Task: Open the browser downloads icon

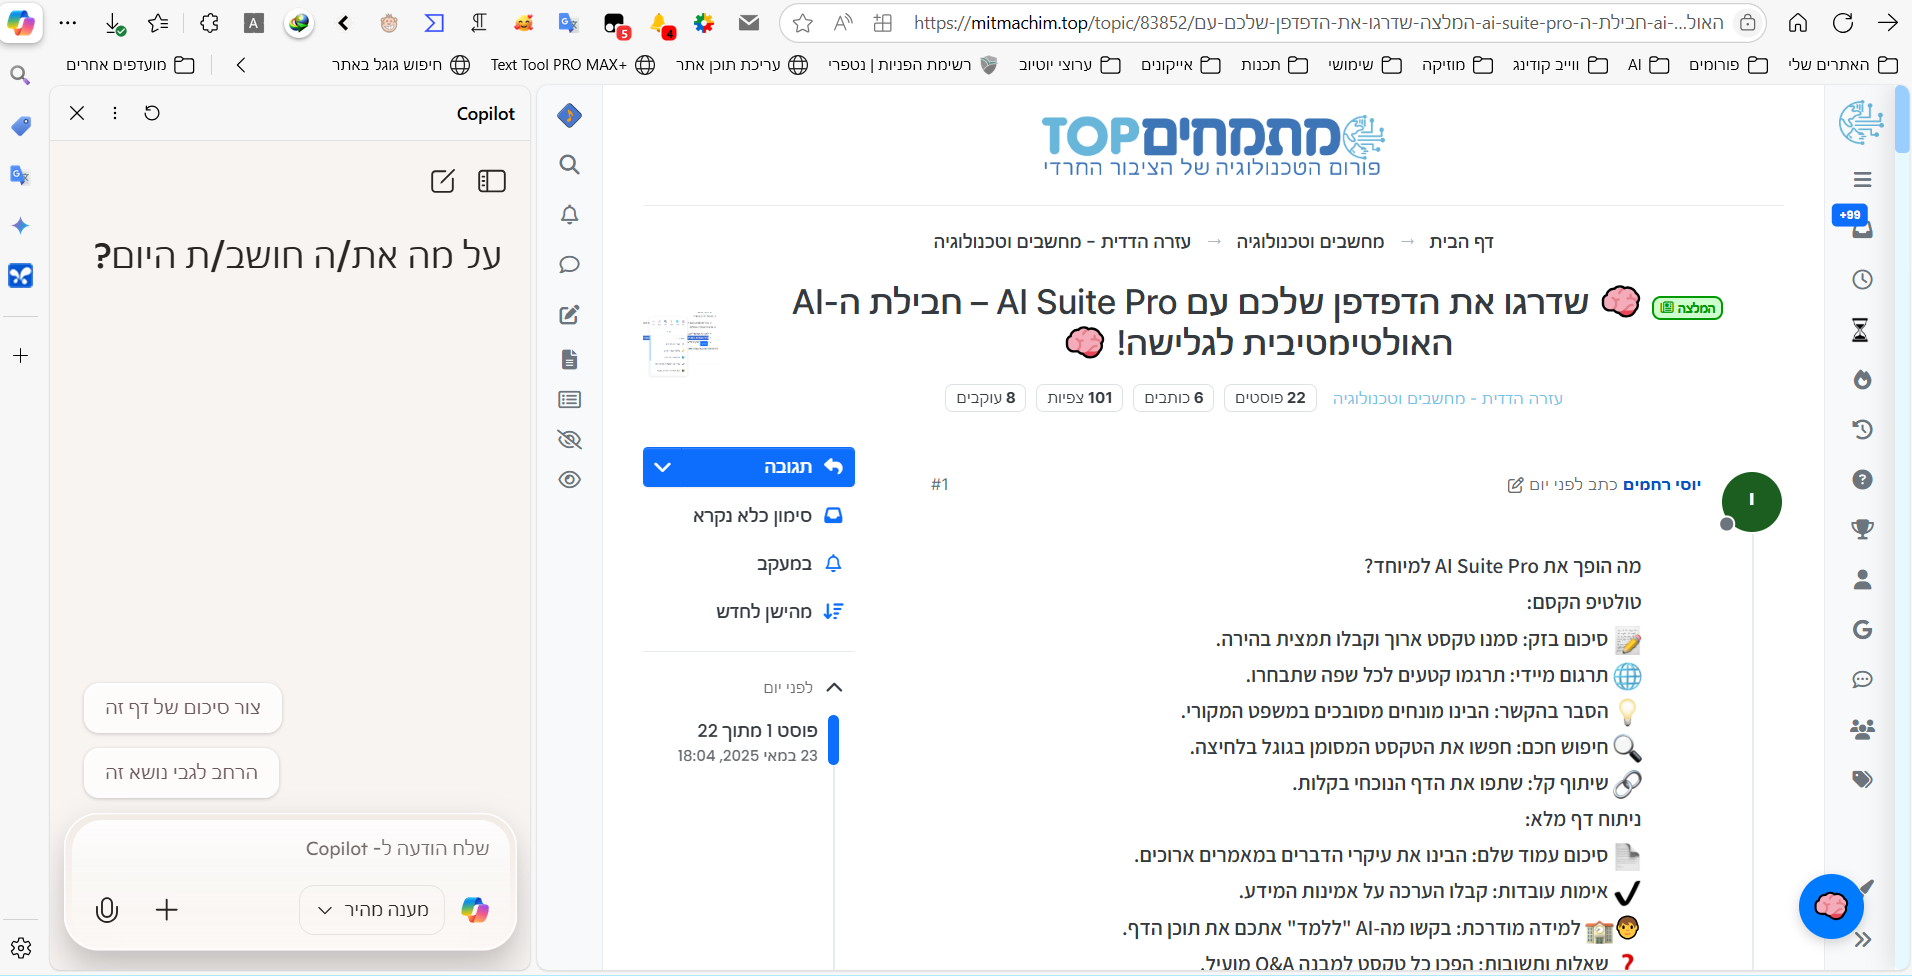Action: point(114,23)
